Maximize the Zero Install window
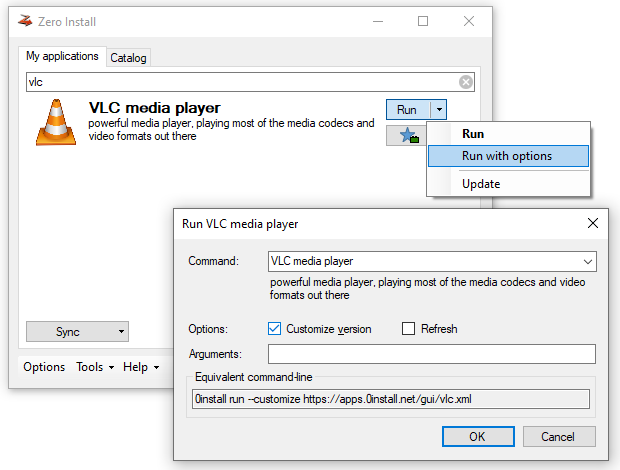This screenshot has width=620, height=470. [423, 21]
